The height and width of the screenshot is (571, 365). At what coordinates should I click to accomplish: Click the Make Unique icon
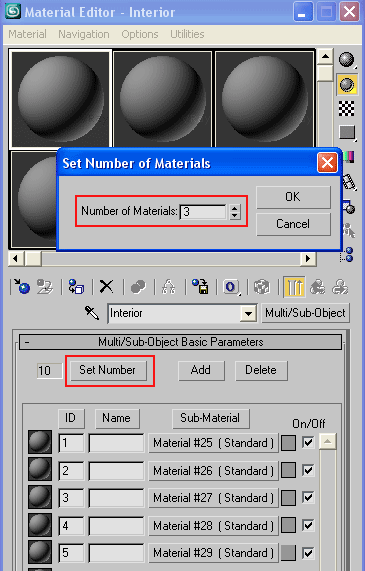[169, 287]
